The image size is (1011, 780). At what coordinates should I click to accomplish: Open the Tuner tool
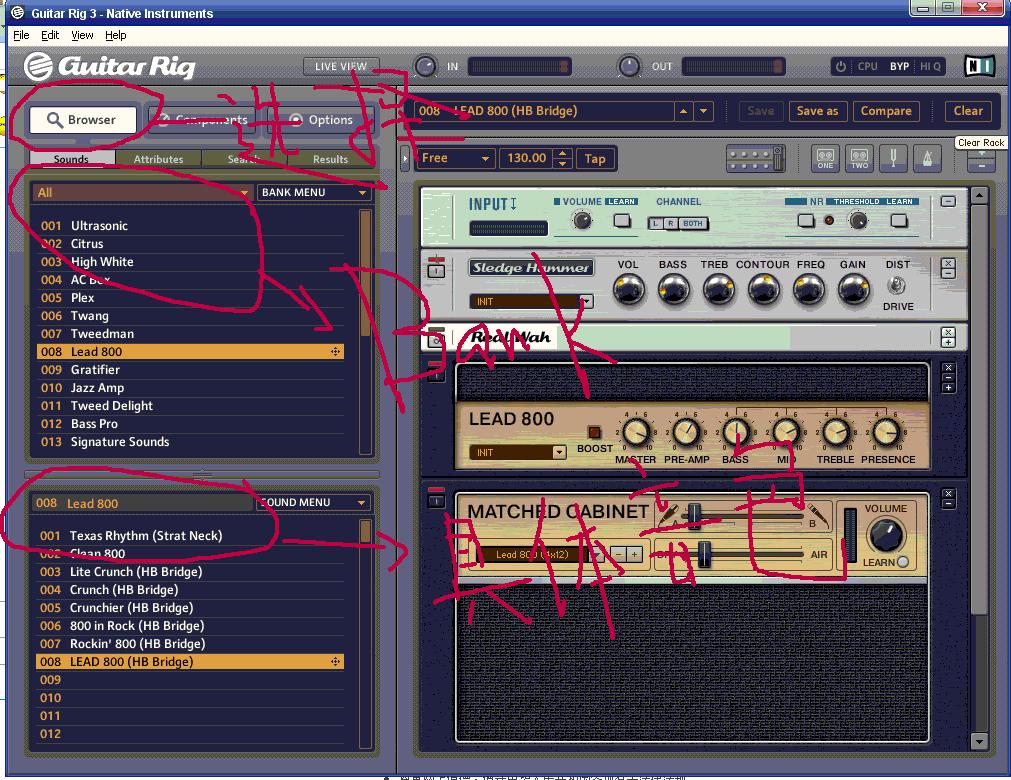[x=893, y=158]
